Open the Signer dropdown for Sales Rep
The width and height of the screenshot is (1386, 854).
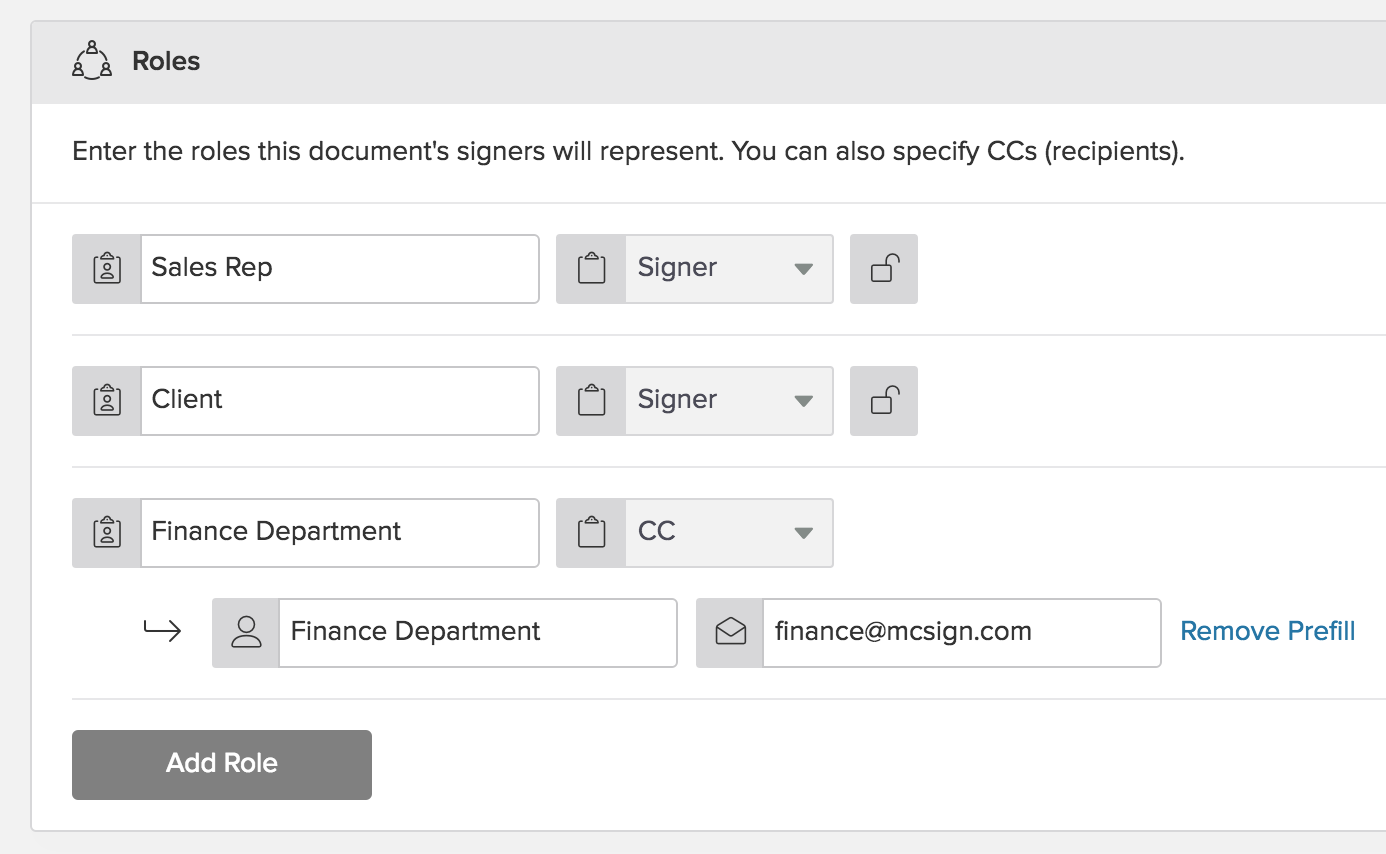[729, 269]
